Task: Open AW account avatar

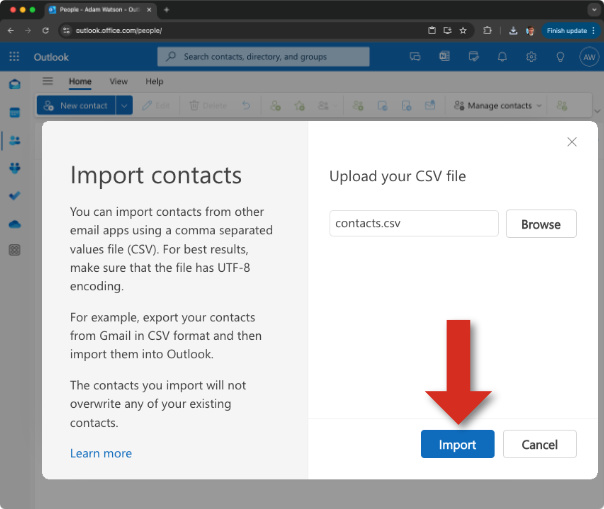Action: [589, 57]
